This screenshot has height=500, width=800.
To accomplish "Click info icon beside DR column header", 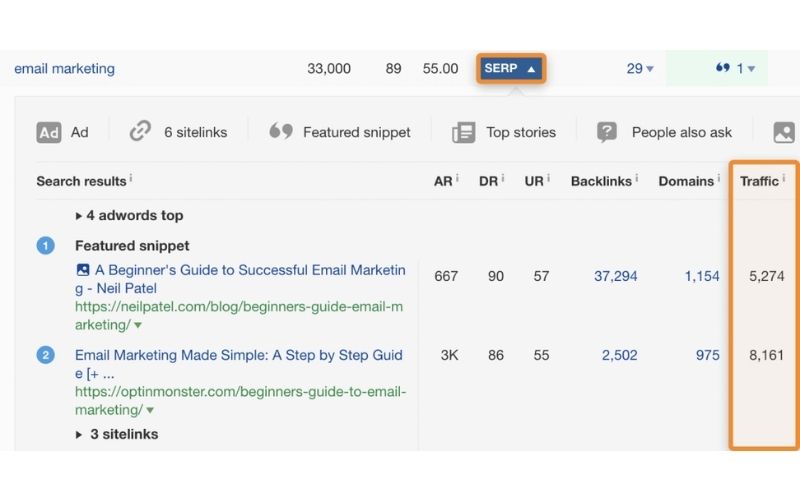I will (503, 178).
